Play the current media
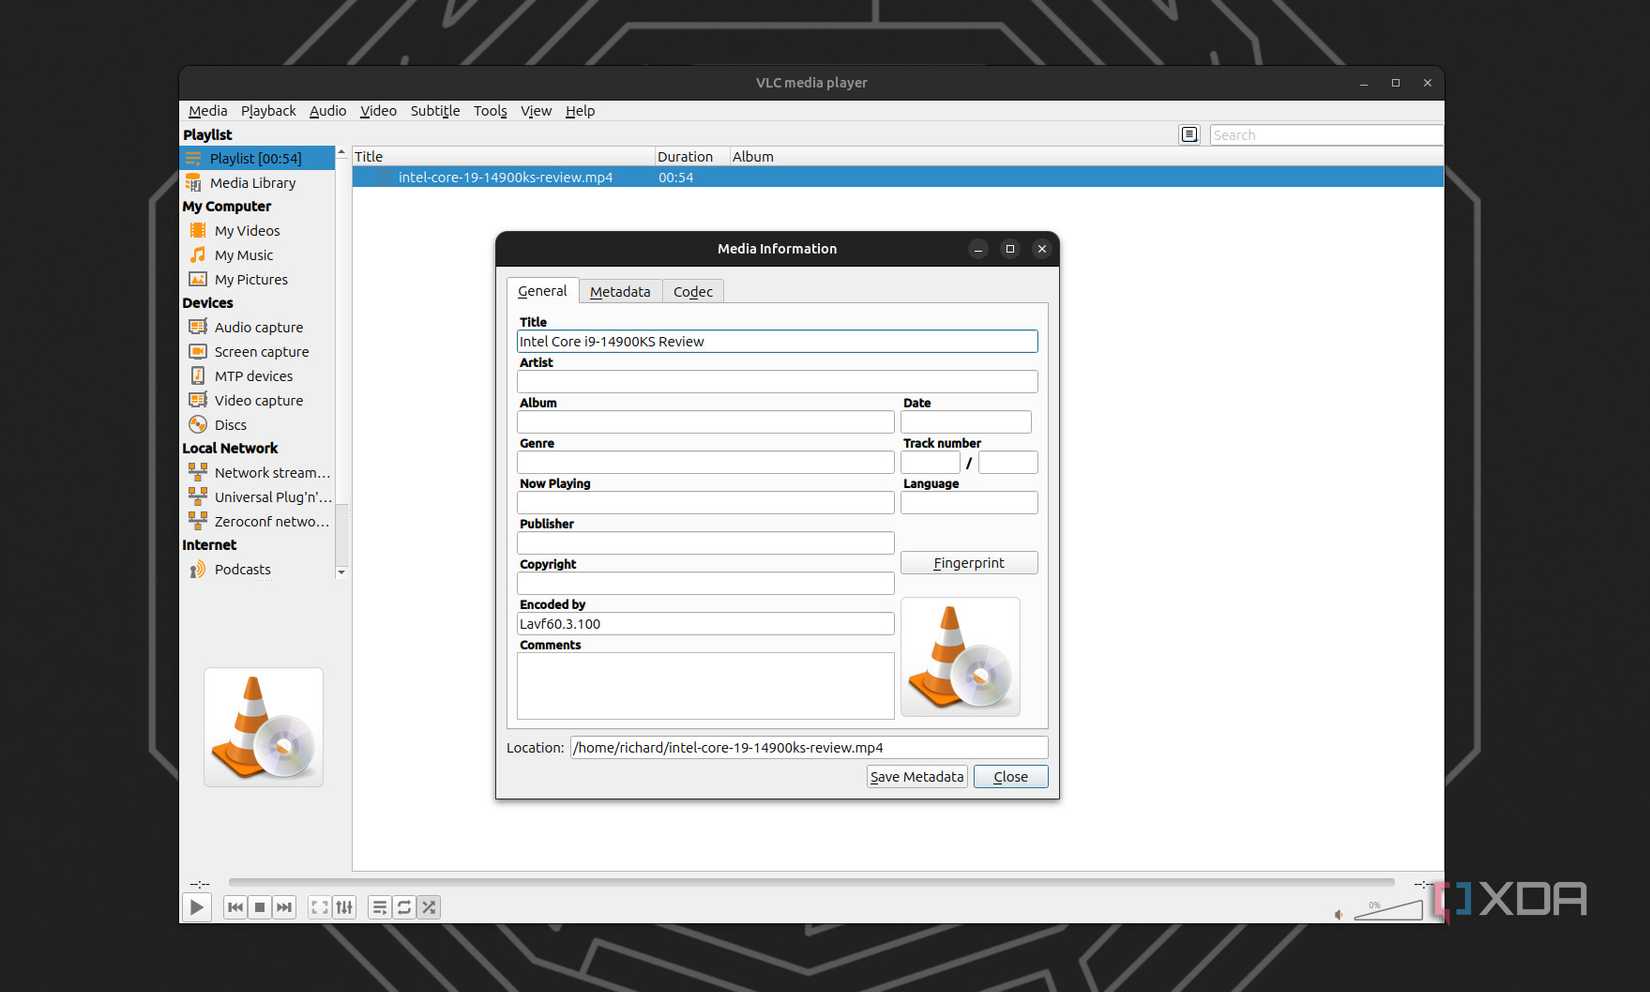 pyautogui.click(x=196, y=906)
